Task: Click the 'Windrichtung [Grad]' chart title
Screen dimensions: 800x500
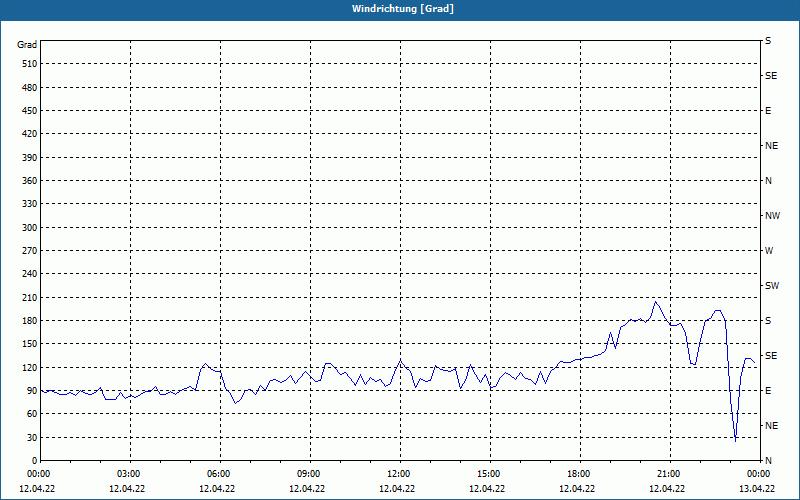Action: 403,9
